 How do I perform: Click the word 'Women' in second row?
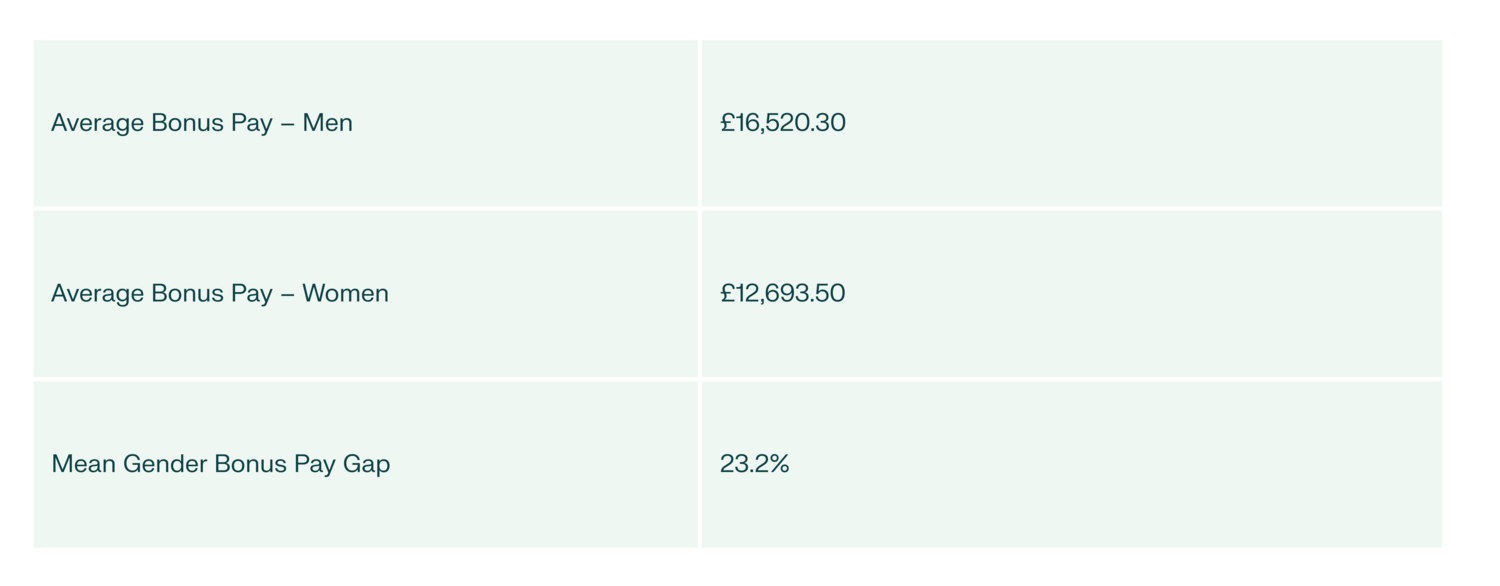(345, 293)
